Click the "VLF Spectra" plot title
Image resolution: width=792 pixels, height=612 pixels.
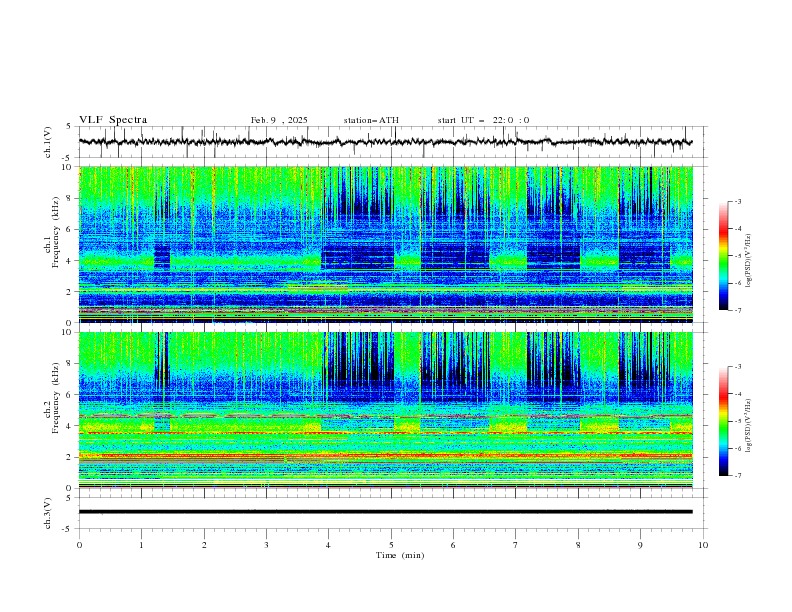coord(113,120)
